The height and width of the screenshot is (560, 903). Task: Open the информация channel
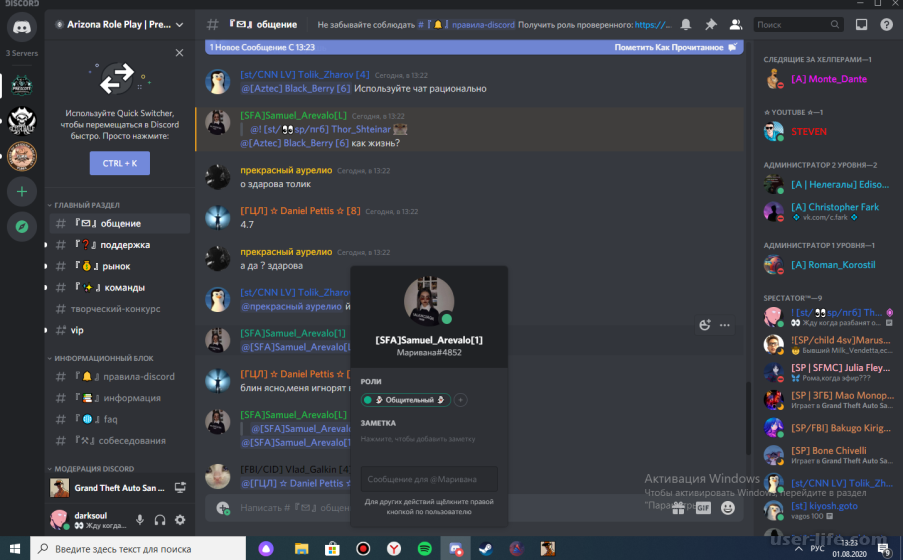coord(120,398)
